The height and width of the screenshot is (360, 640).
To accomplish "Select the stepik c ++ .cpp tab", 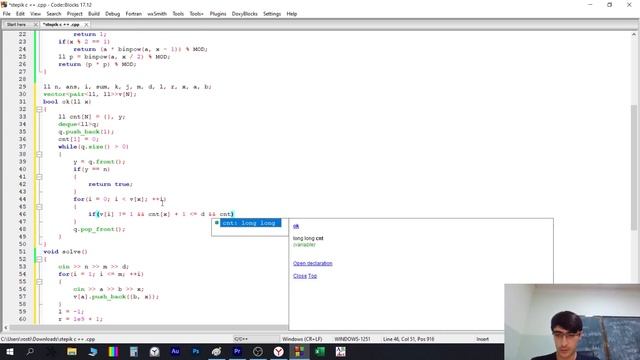I will (61, 25).
